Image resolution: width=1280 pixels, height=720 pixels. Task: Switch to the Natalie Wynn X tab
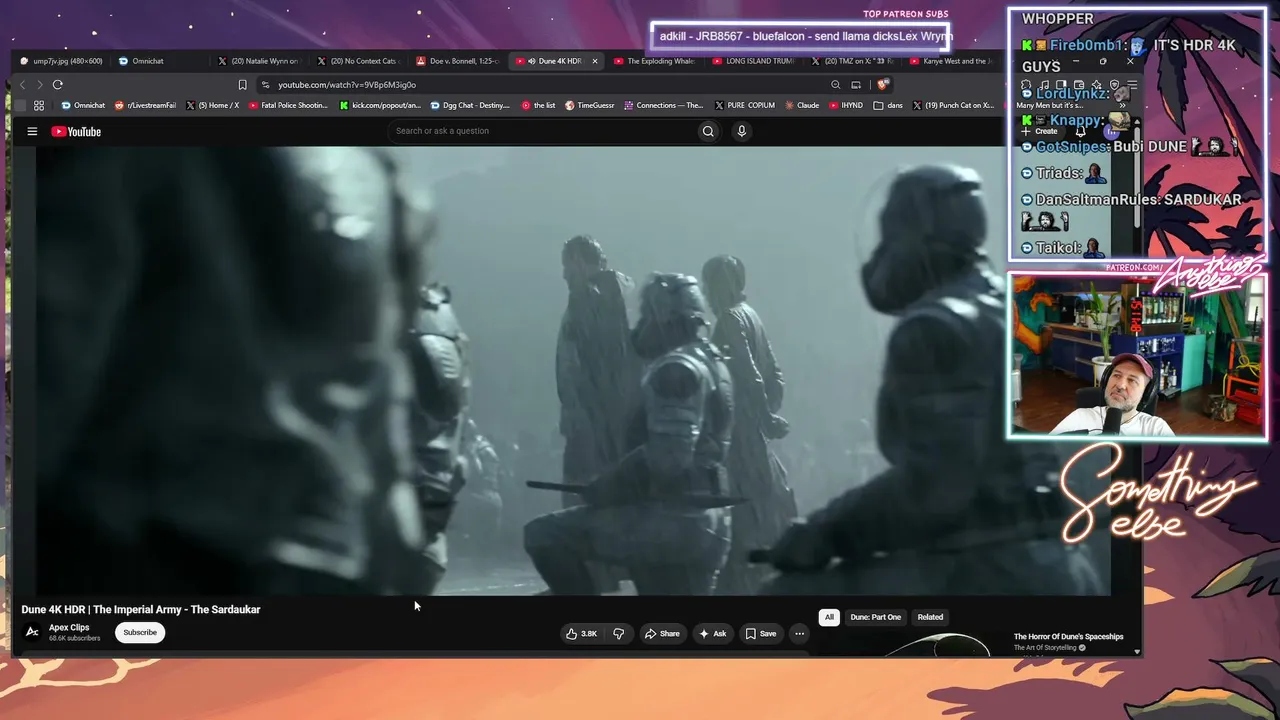click(x=258, y=61)
